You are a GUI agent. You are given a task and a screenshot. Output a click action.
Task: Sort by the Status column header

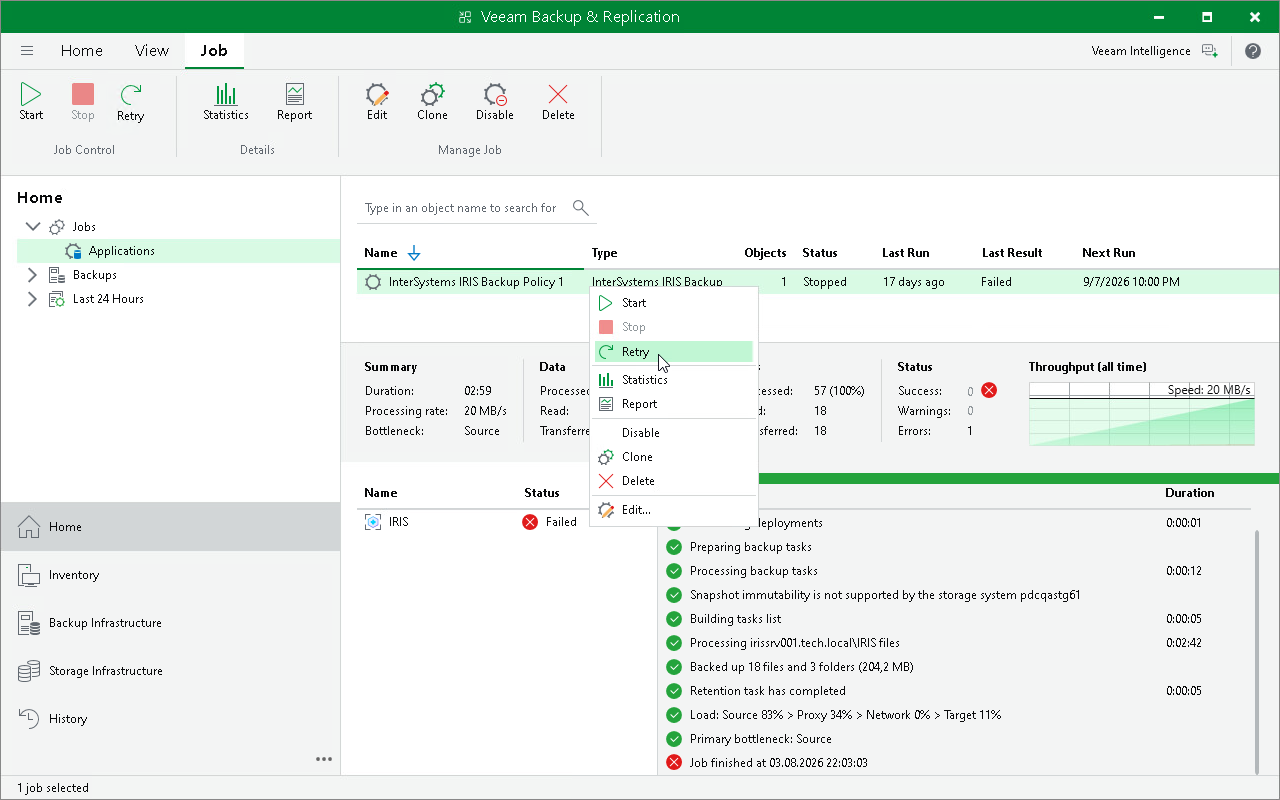(x=820, y=253)
